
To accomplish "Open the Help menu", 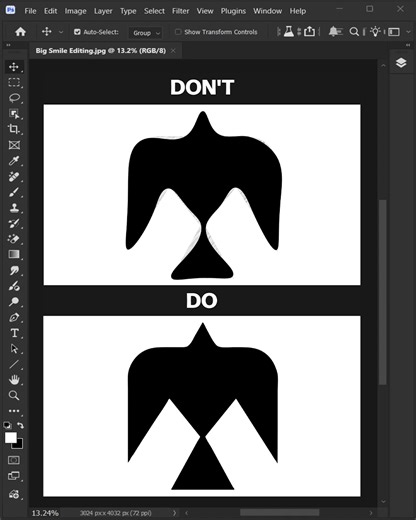I will pyautogui.click(x=298, y=11).
